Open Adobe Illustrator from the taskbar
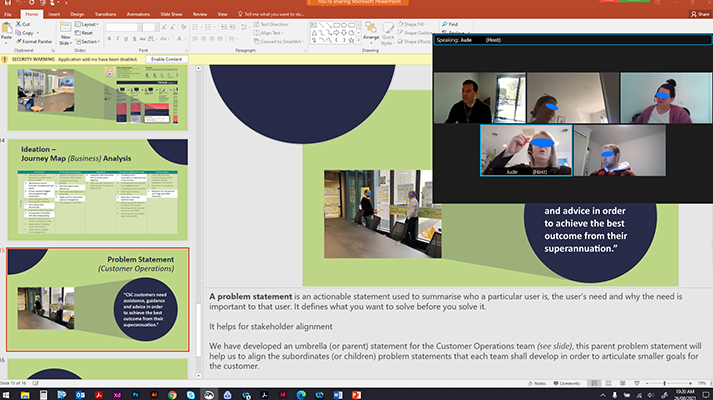 154,395
